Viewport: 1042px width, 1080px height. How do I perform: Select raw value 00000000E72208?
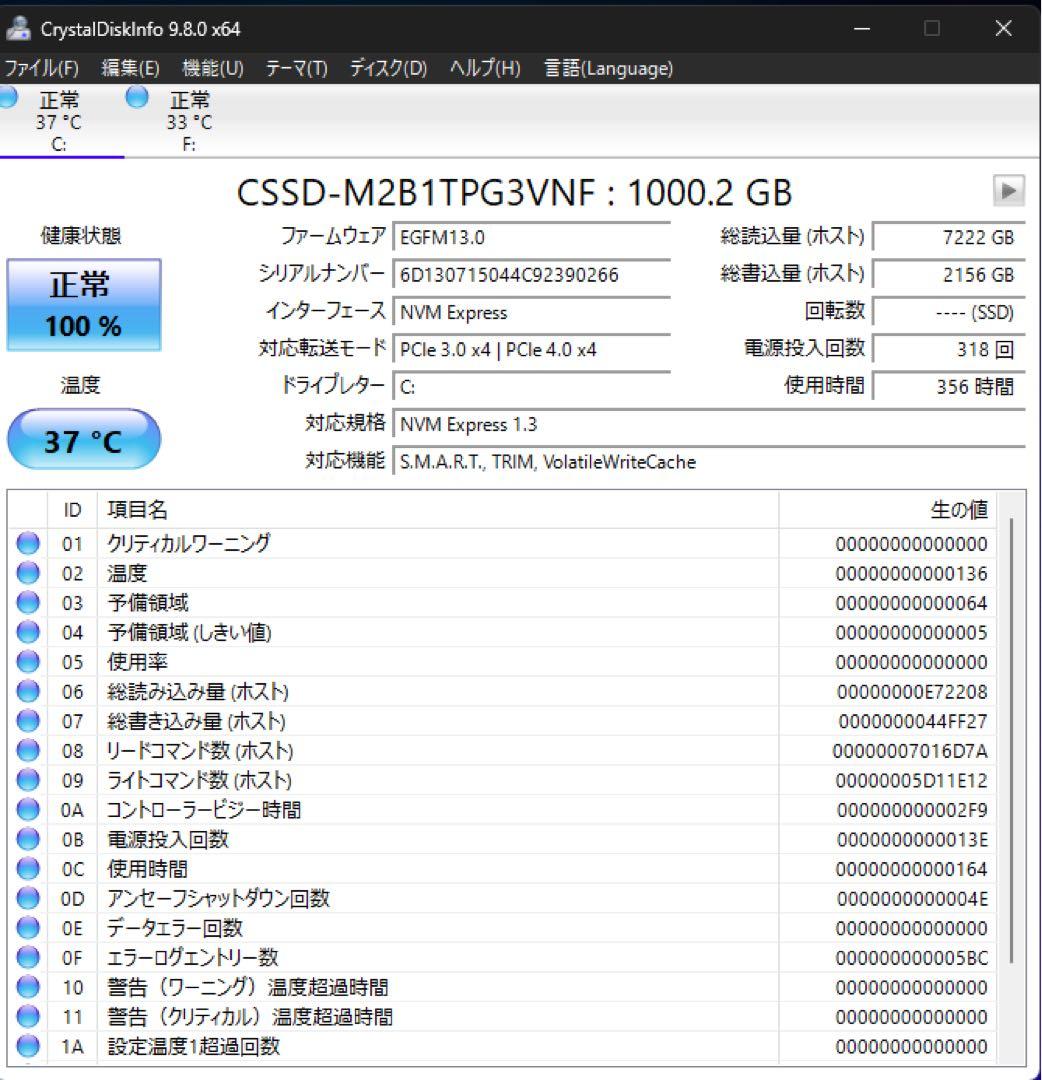point(912,692)
